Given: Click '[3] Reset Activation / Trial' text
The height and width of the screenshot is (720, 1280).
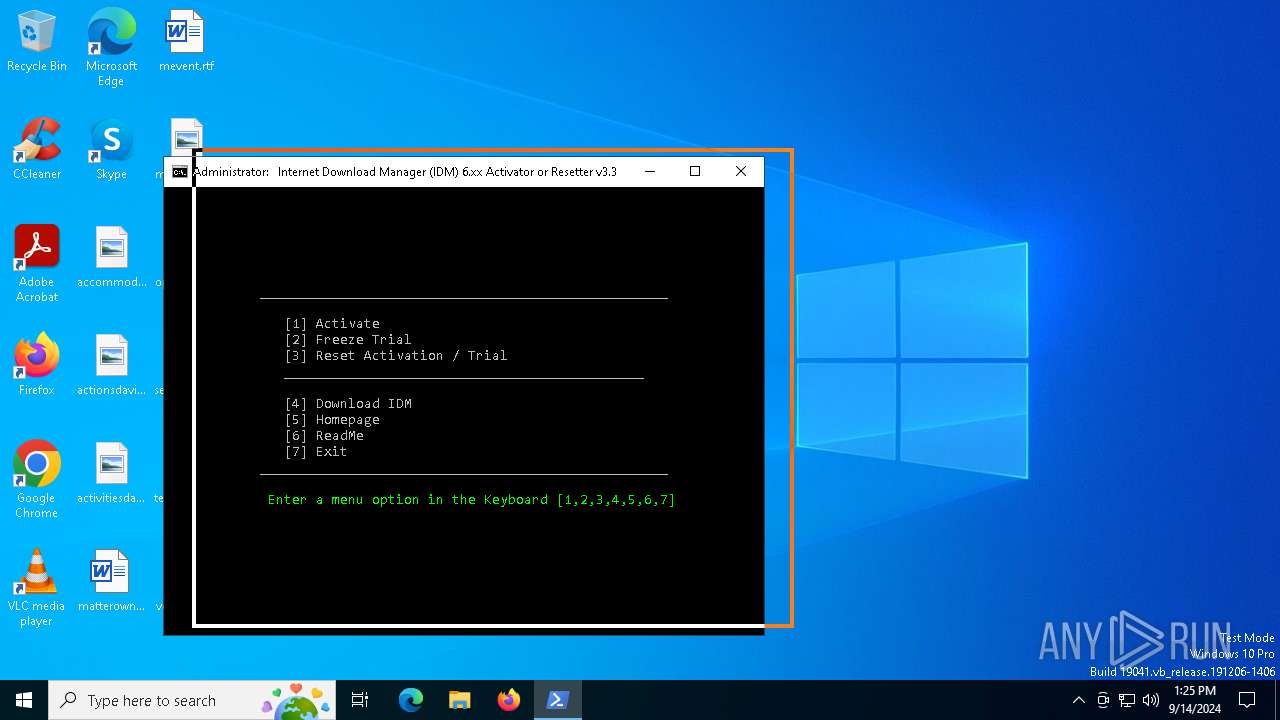Looking at the screenshot, I should pos(396,355).
